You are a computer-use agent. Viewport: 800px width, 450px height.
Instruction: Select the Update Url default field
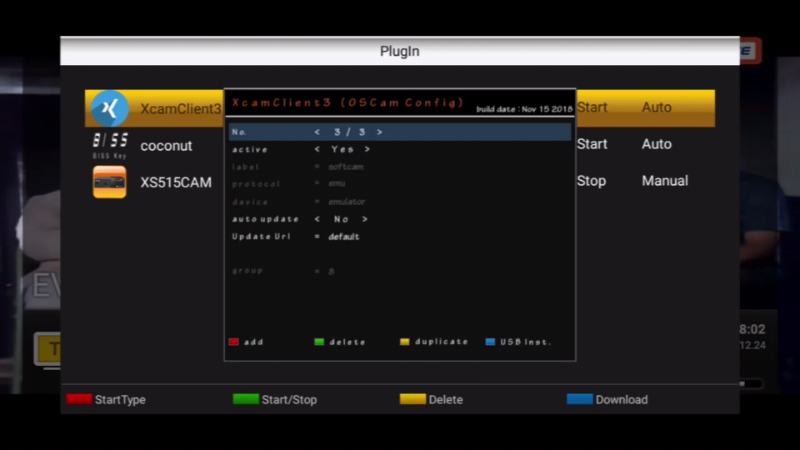[344, 237]
